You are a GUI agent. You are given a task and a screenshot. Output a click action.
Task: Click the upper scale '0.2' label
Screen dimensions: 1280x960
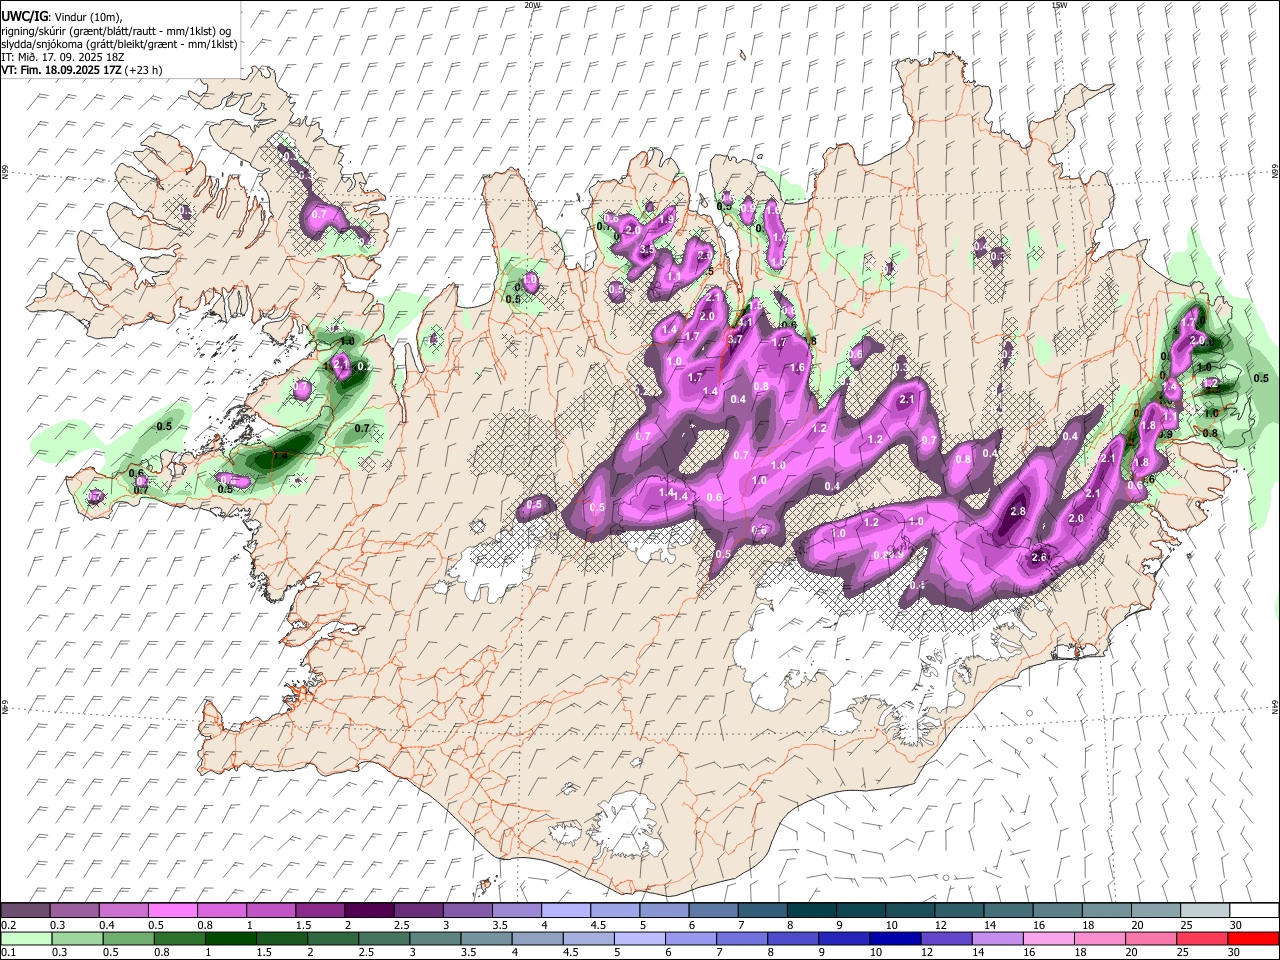pyautogui.click(x=8, y=925)
